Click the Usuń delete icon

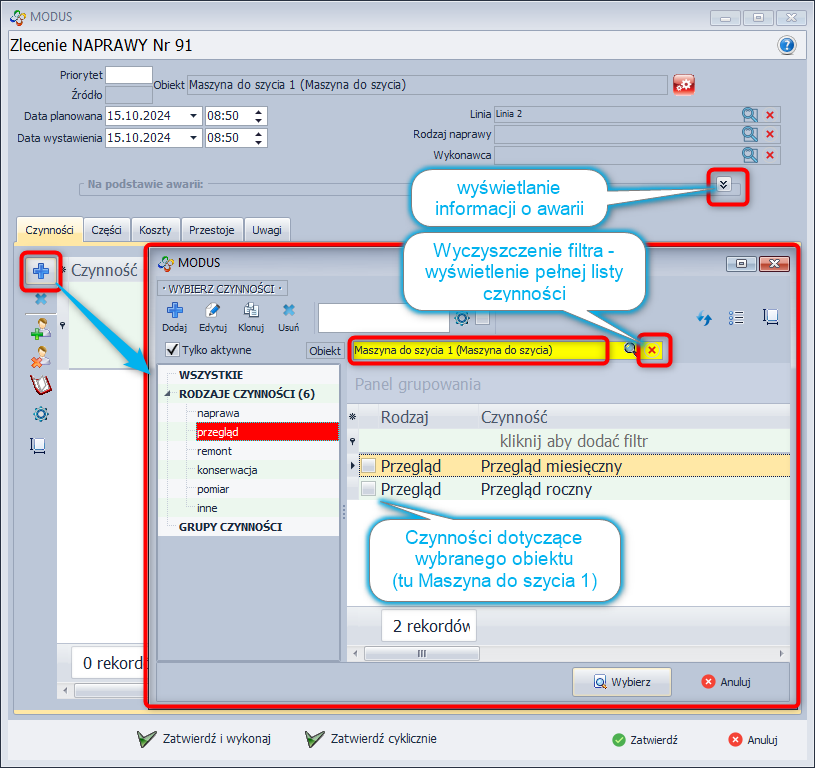288,312
